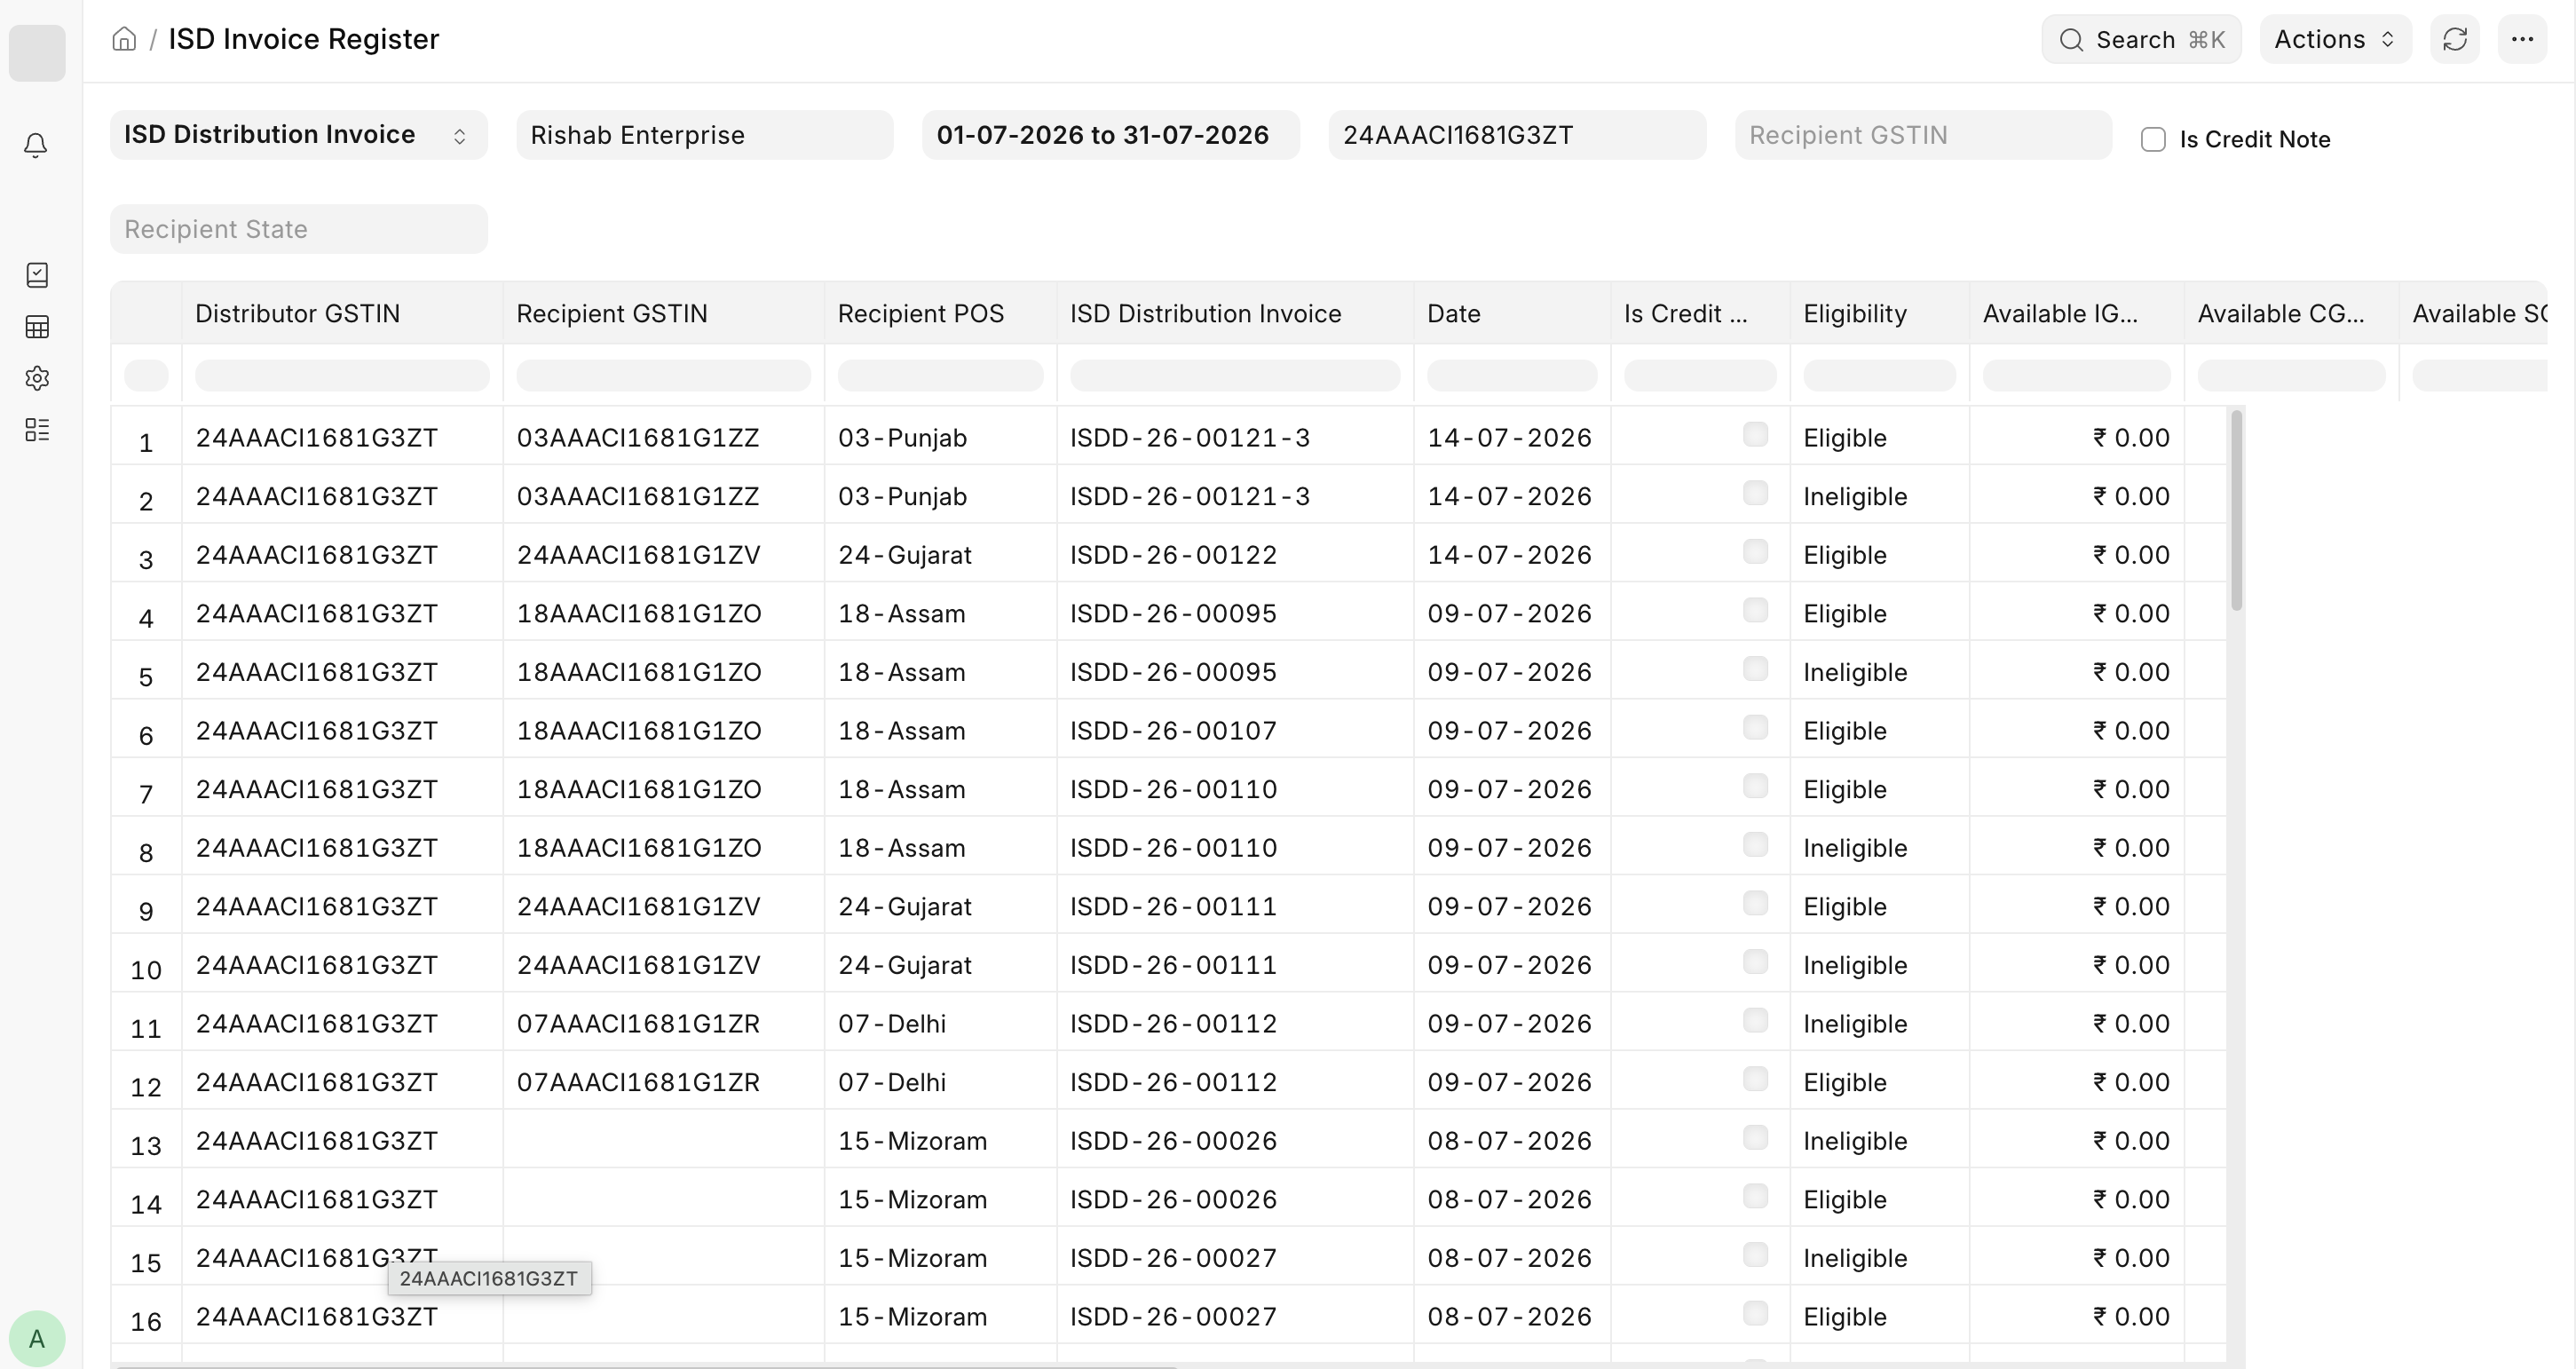This screenshot has width=2576, height=1369.
Task: Click the Recipient GSTIN filter input
Action: pyautogui.click(x=1923, y=135)
